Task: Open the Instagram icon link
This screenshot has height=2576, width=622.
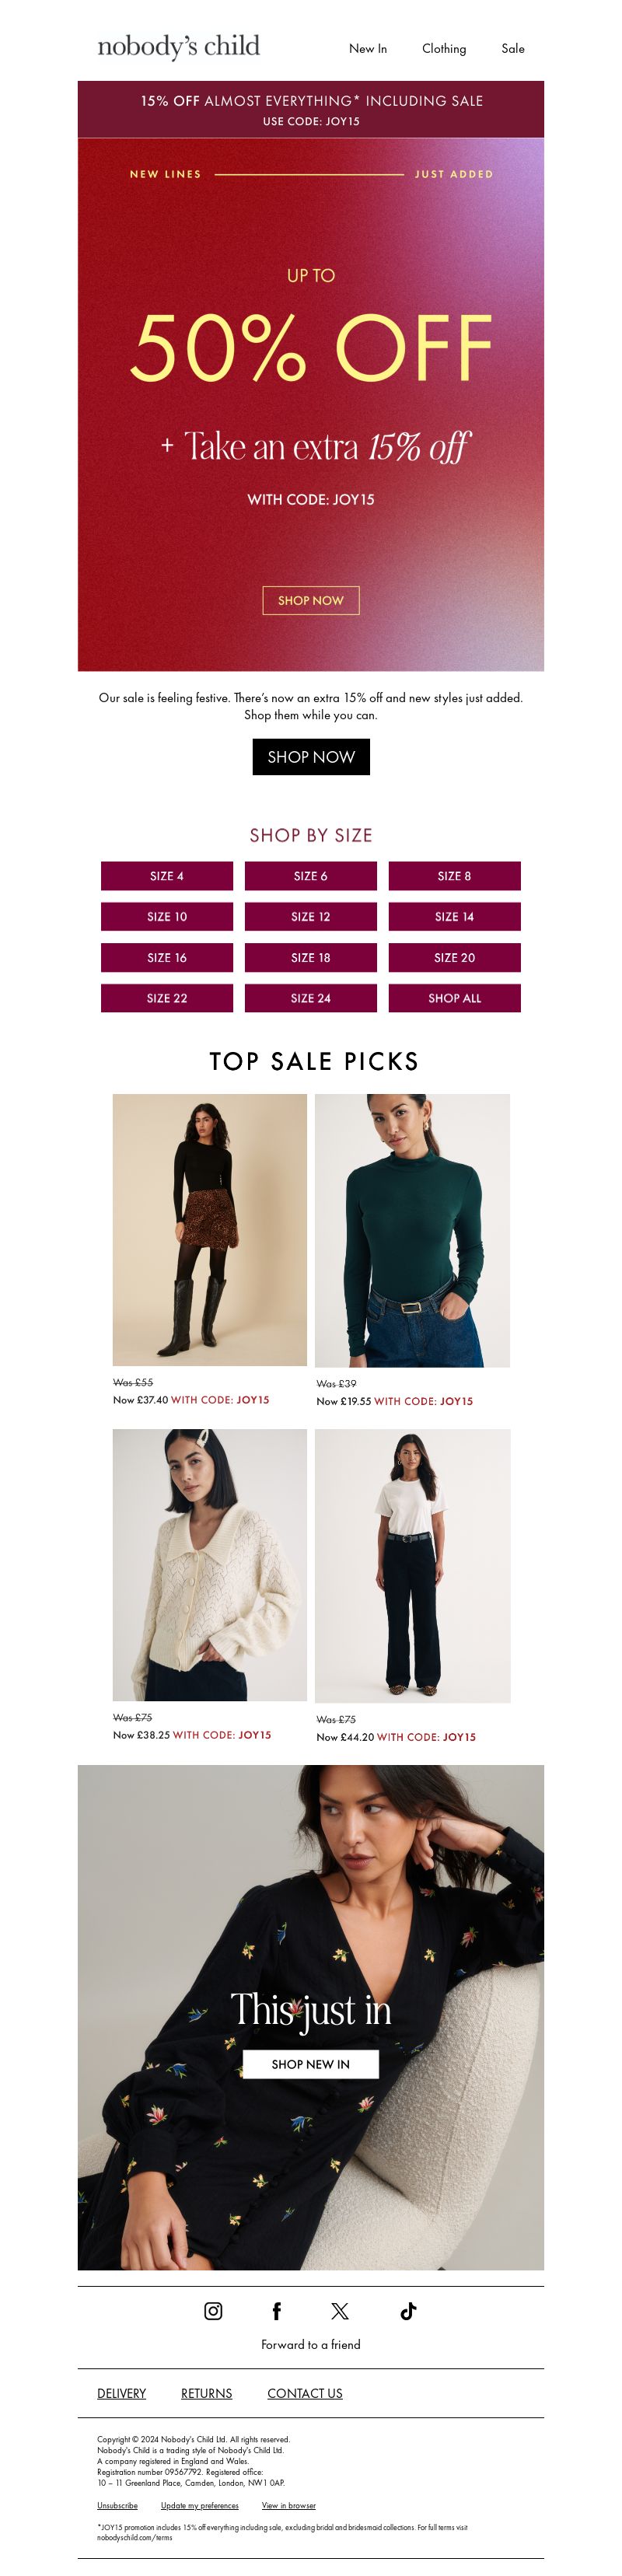Action: [213, 2310]
